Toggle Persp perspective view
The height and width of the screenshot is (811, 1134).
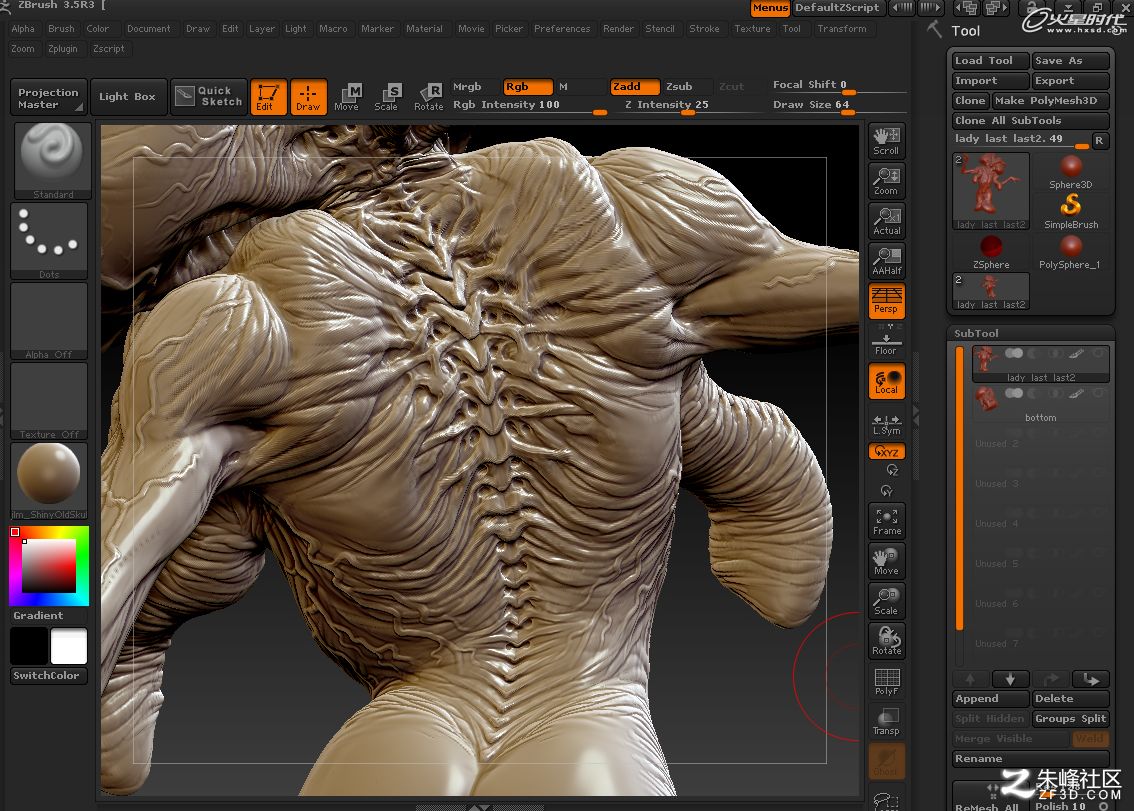[886, 301]
